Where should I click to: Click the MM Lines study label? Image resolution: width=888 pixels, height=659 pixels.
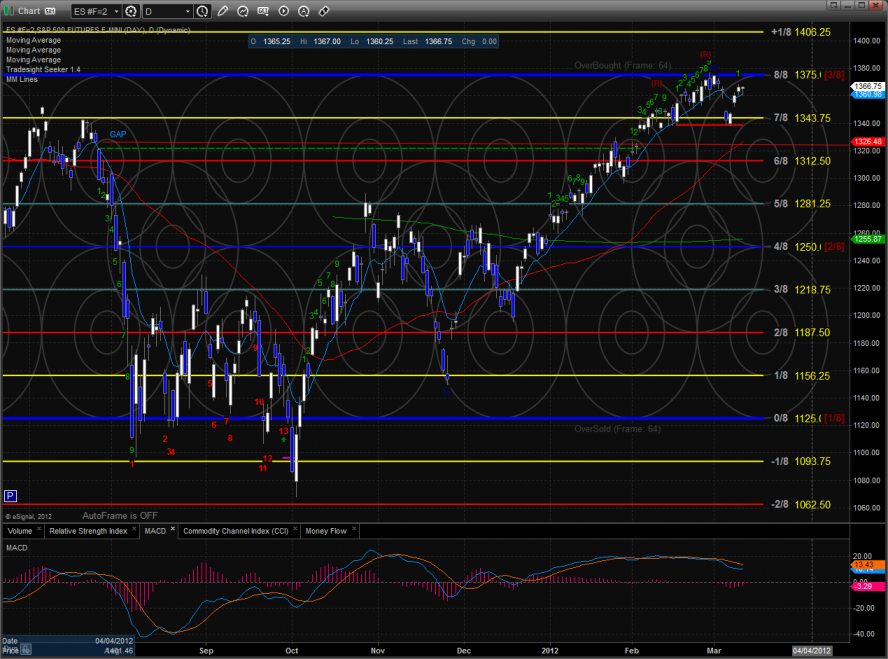pos(21,77)
